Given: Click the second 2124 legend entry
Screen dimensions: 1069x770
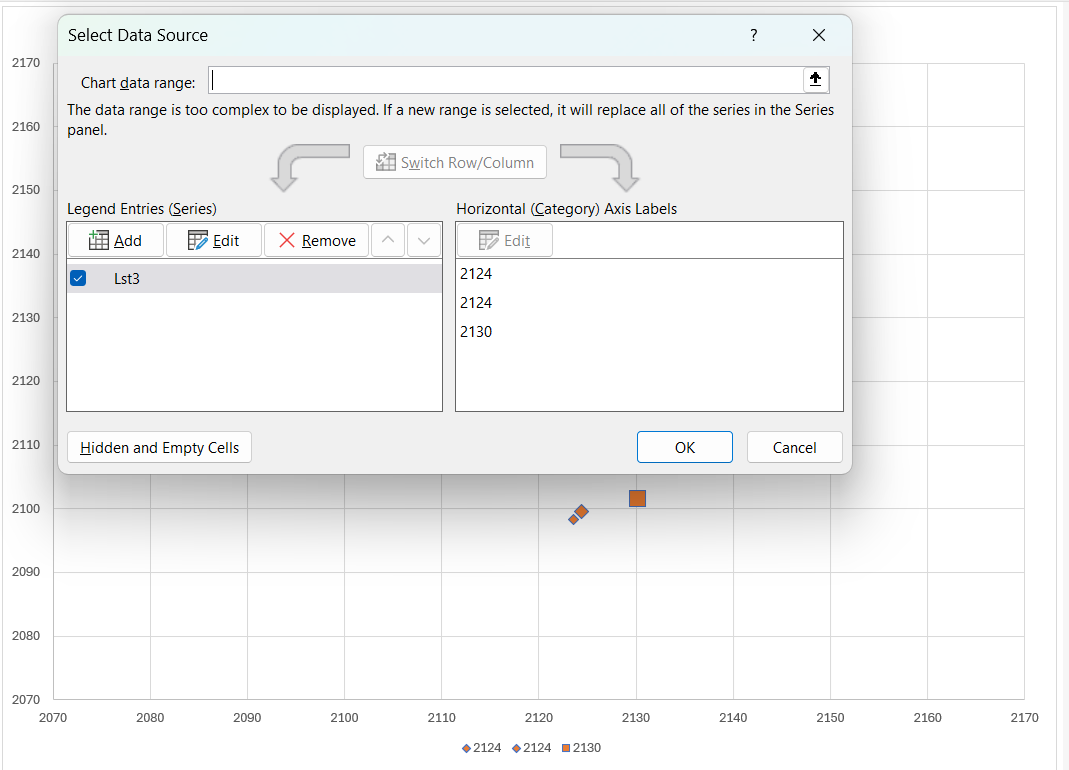Looking at the screenshot, I should (531, 748).
